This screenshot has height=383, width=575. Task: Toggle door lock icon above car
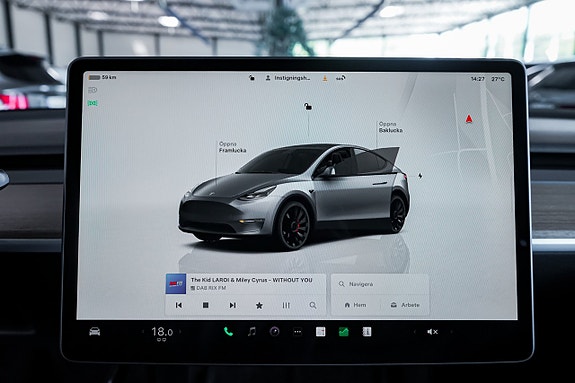coord(308,107)
